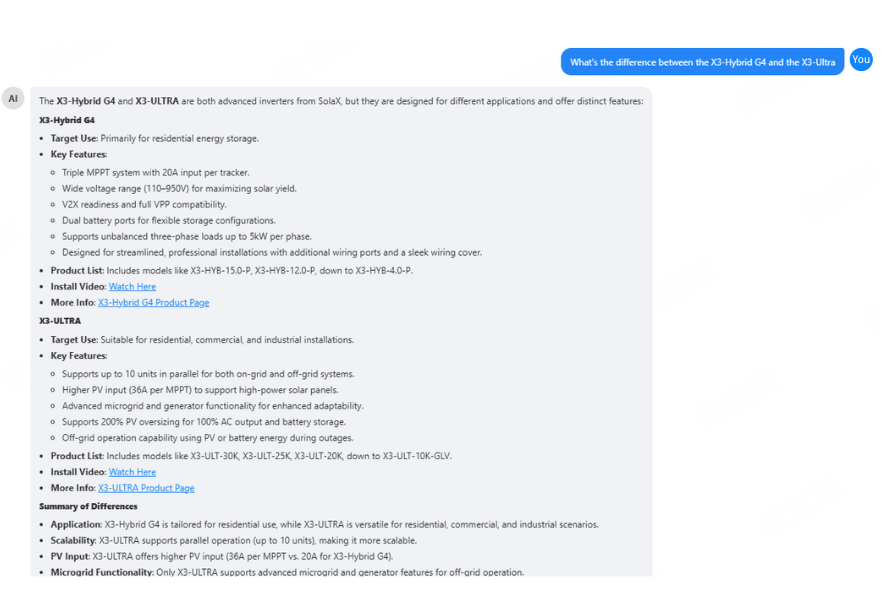Click the Off-grid operation capability bullet

[207, 438]
